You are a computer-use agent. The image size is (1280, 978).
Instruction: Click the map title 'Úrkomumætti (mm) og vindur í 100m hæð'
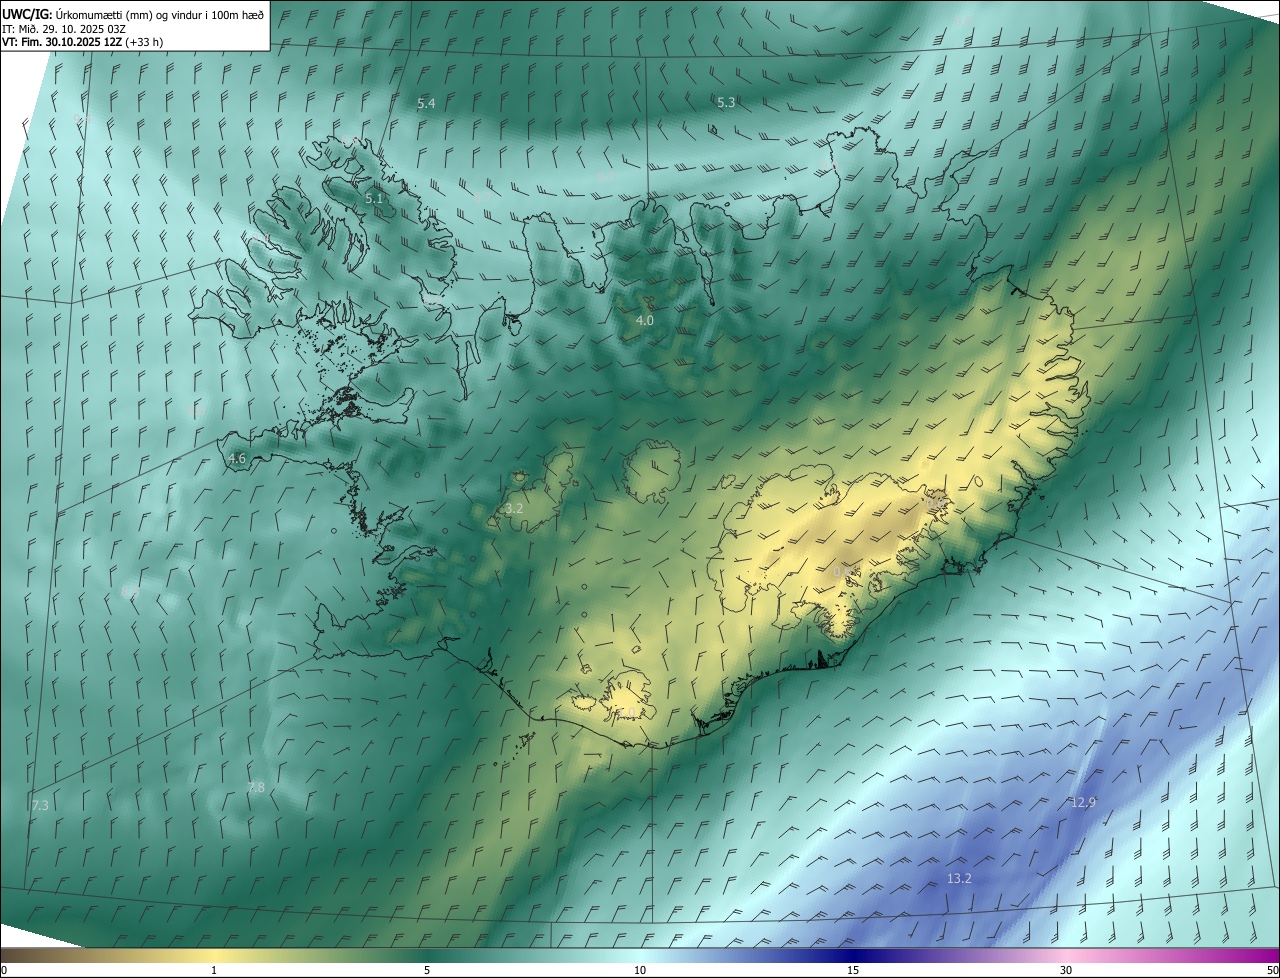(160, 14)
